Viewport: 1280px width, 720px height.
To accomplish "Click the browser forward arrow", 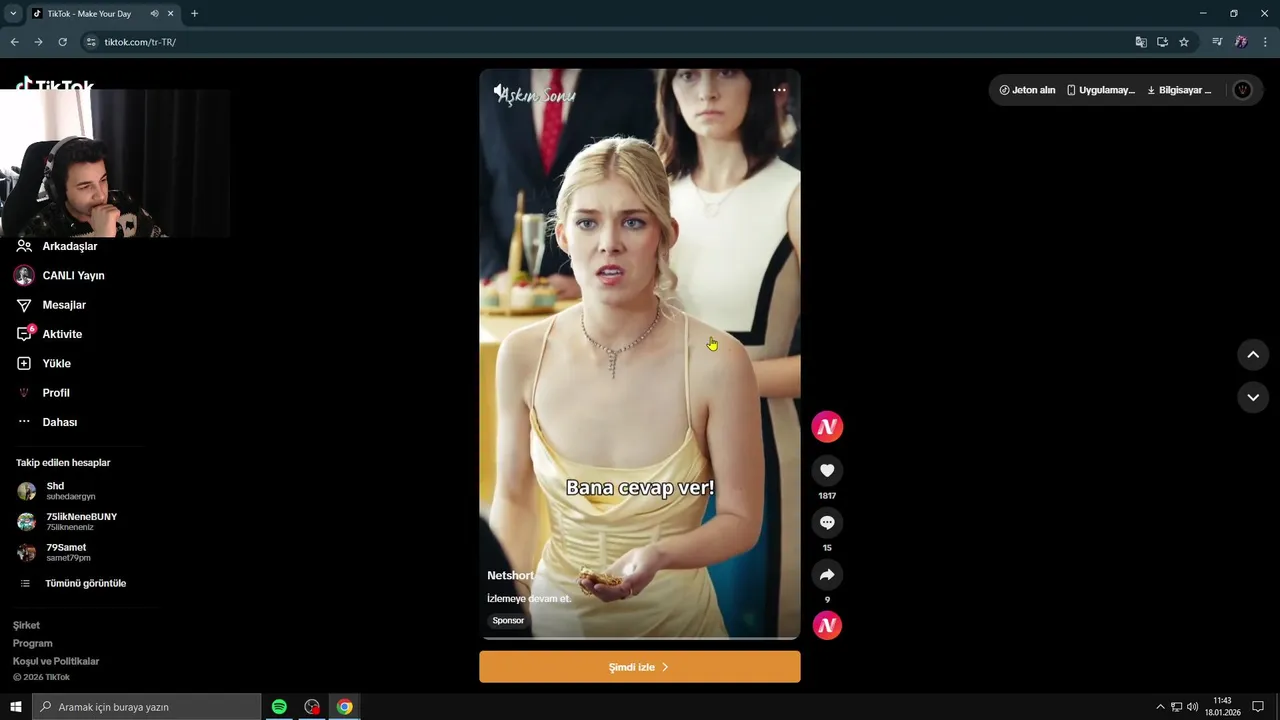I will (38, 42).
